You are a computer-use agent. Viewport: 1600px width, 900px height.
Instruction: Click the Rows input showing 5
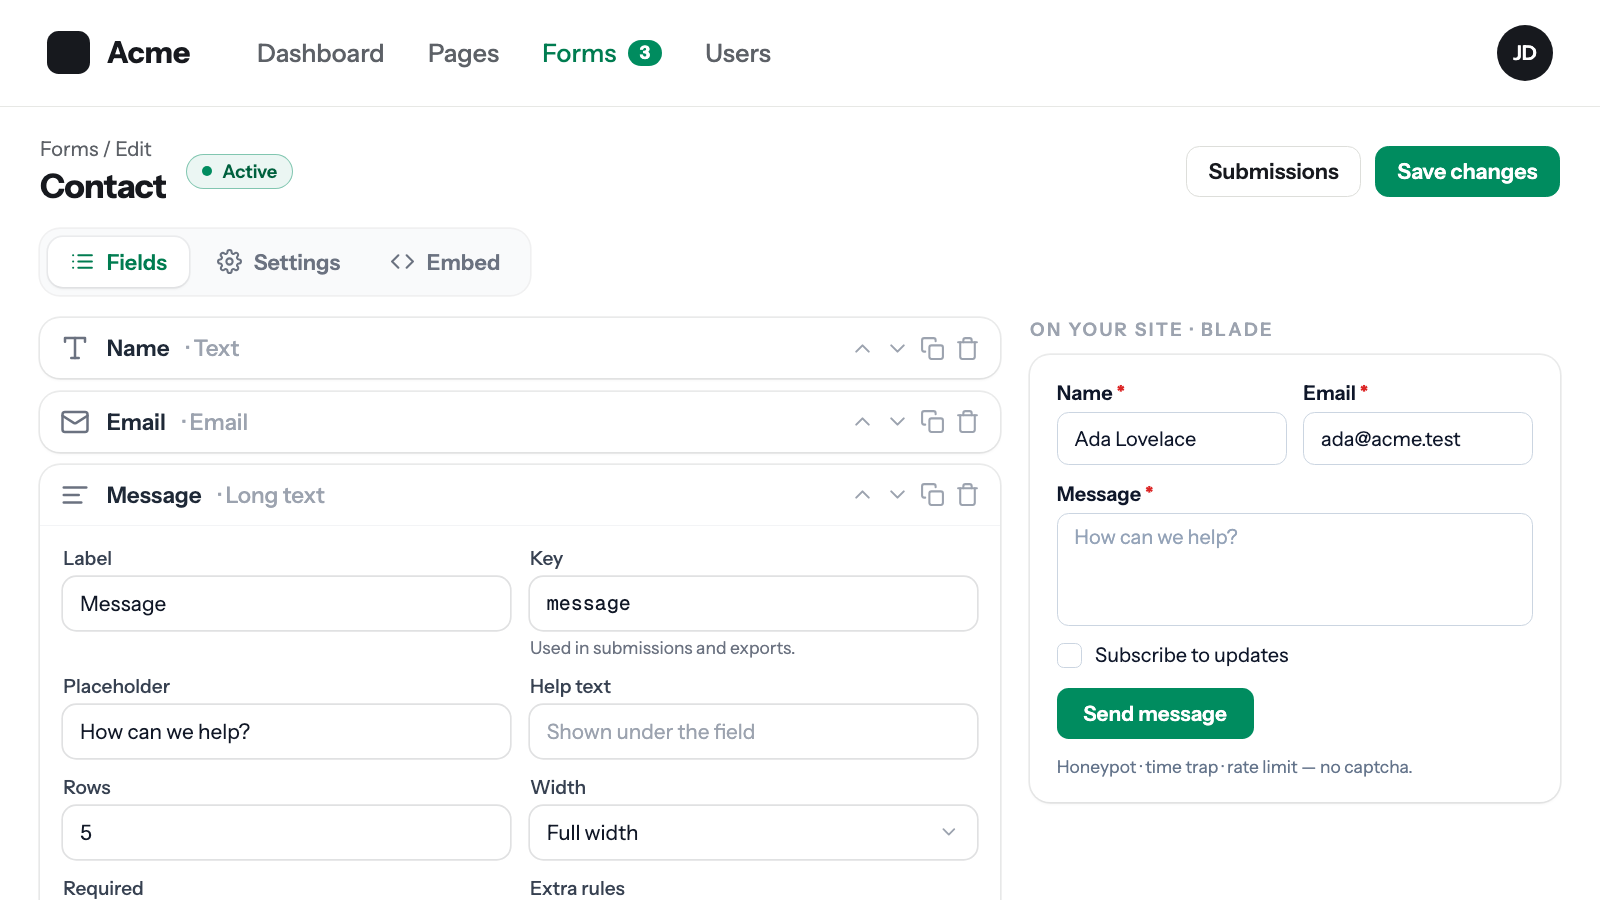coord(286,833)
